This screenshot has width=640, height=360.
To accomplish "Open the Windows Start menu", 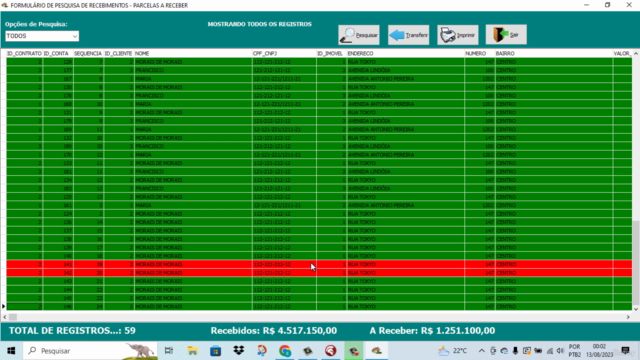I will (x=11, y=351).
